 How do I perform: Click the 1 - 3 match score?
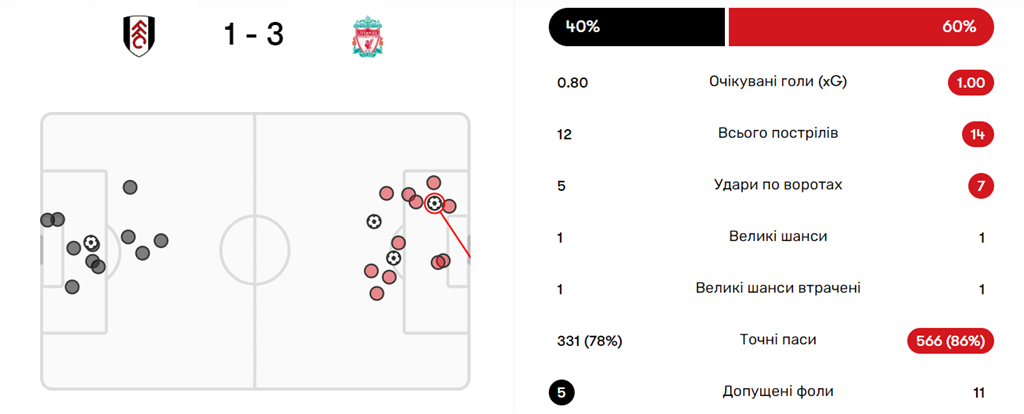253,35
